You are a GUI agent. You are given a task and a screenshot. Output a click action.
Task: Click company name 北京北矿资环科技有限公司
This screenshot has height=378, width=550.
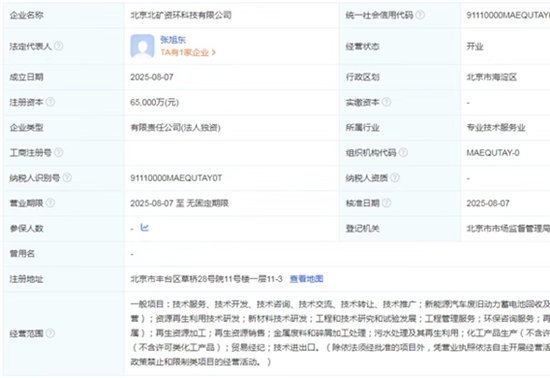click(181, 15)
